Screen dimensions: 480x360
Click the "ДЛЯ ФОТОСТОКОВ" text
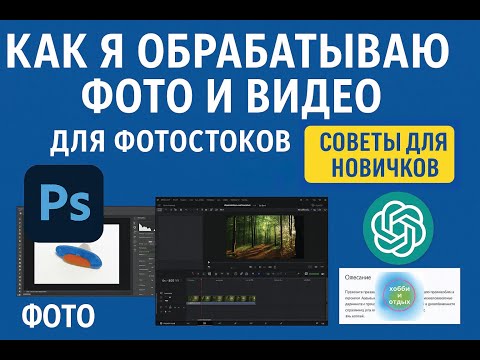pos(170,141)
